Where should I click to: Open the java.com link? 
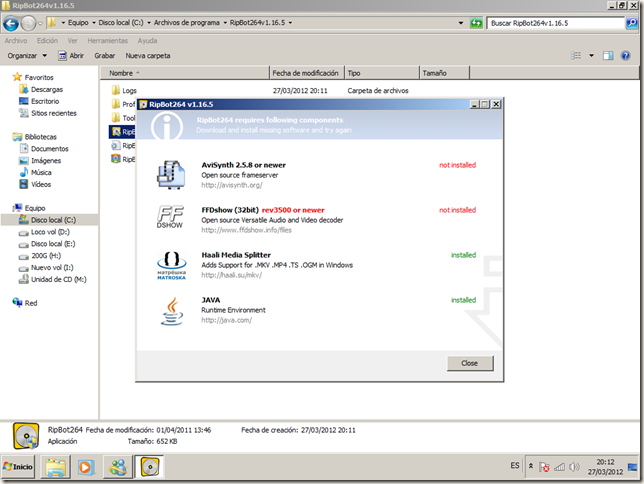pos(226,320)
